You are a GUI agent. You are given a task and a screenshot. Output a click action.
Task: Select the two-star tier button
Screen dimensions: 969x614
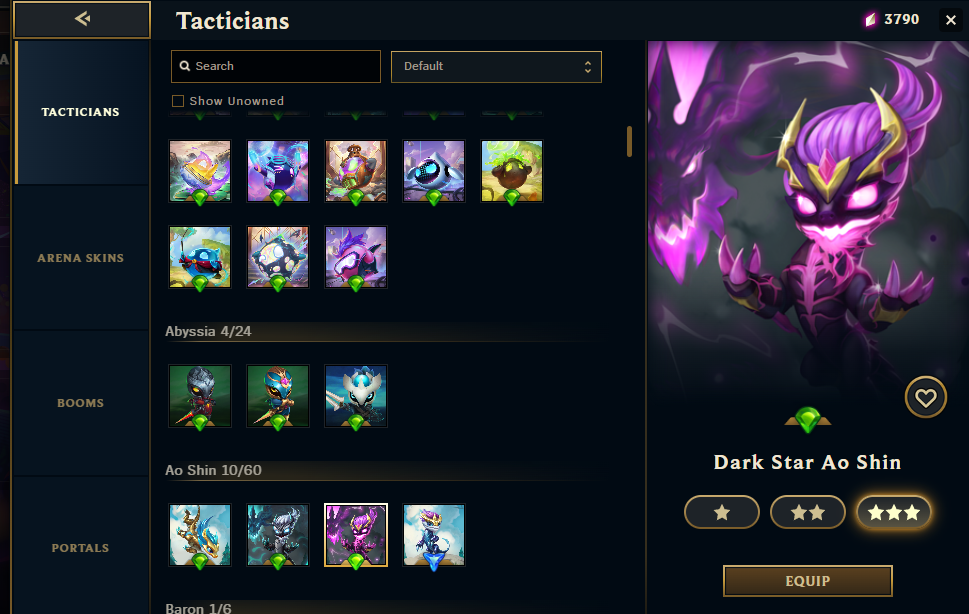(808, 512)
